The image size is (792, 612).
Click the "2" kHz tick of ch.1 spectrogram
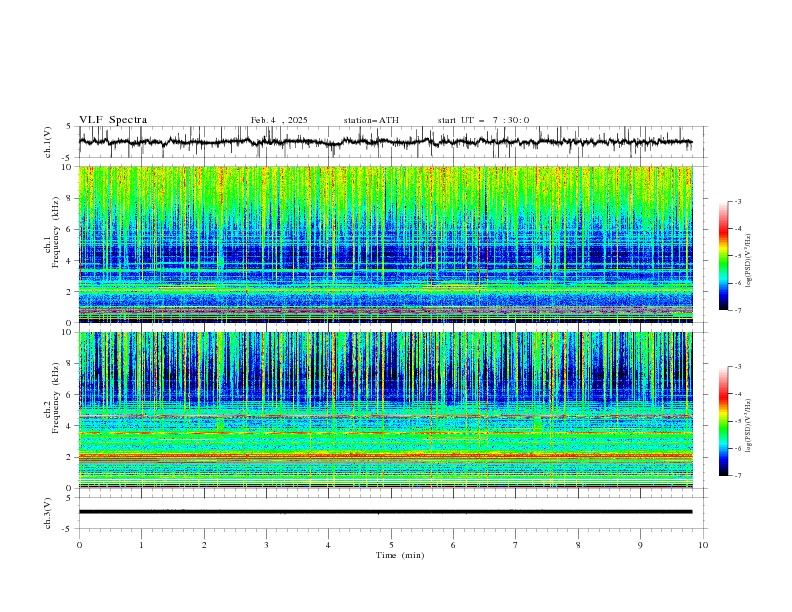click(x=70, y=292)
